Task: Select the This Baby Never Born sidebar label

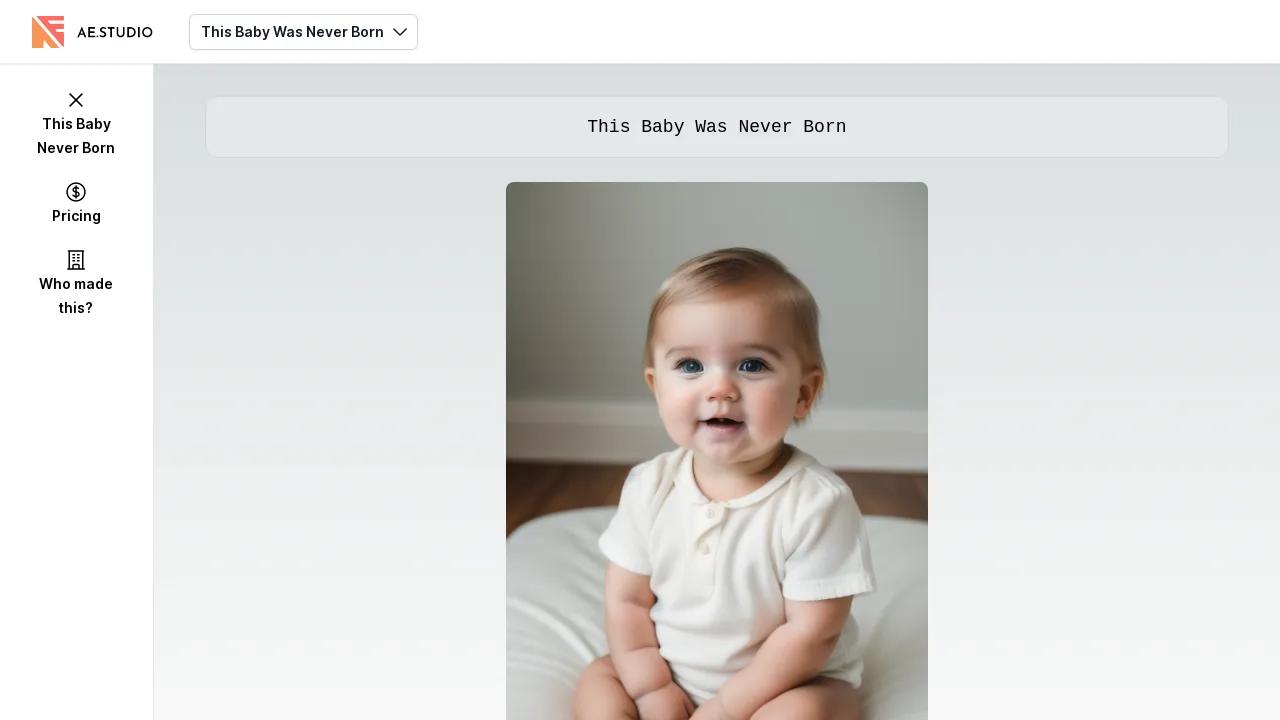Action: pos(76,136)
